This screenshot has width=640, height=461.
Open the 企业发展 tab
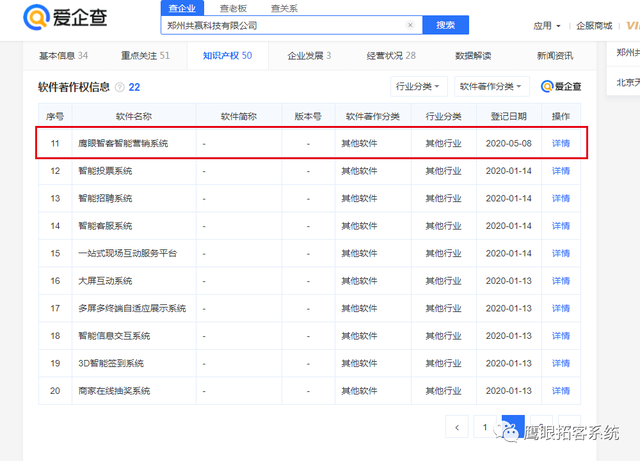tap(309, 56)
